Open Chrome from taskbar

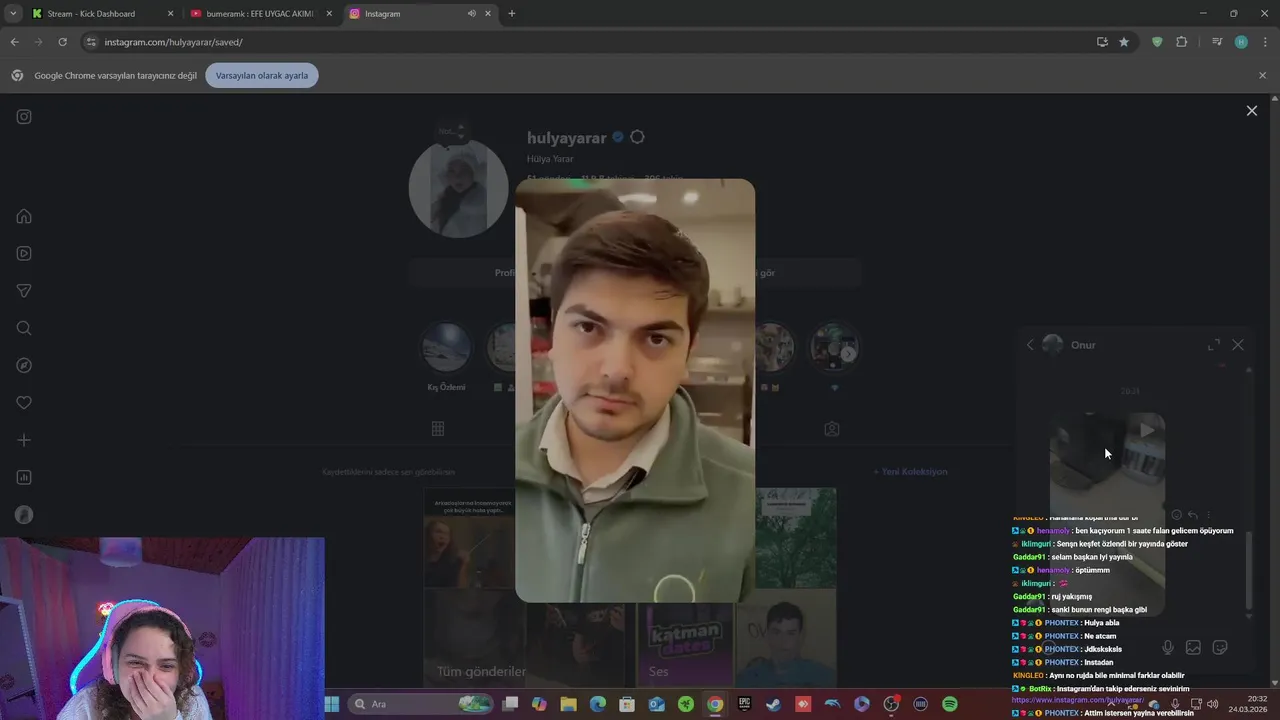click(715, 704)
